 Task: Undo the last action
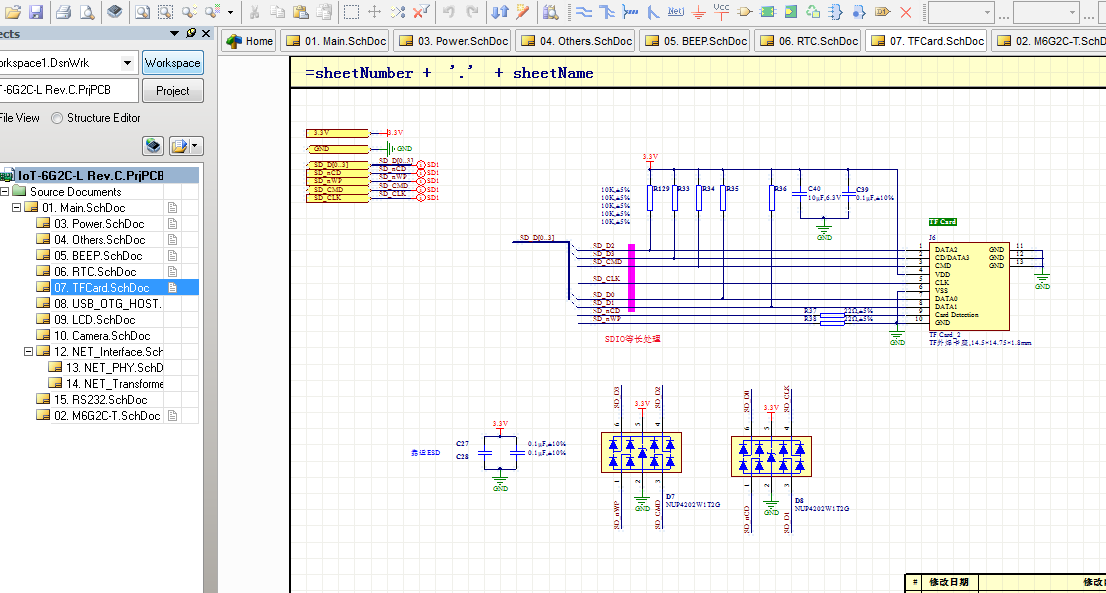(449, 11)
